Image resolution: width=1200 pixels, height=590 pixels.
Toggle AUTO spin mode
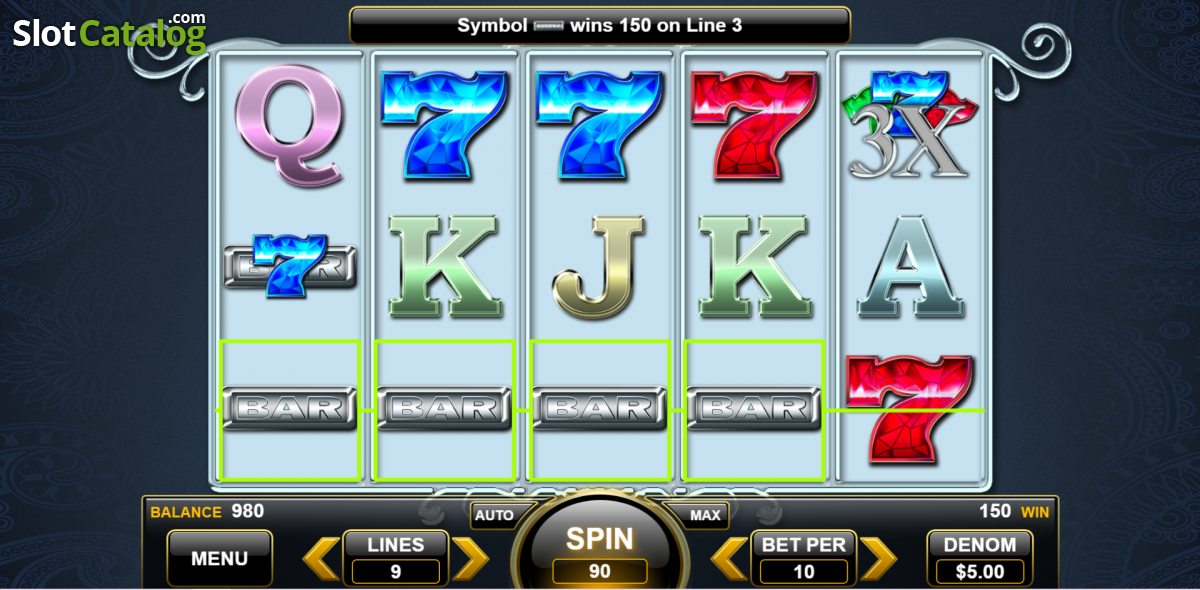pyautogui.click(x=494, y=516)
